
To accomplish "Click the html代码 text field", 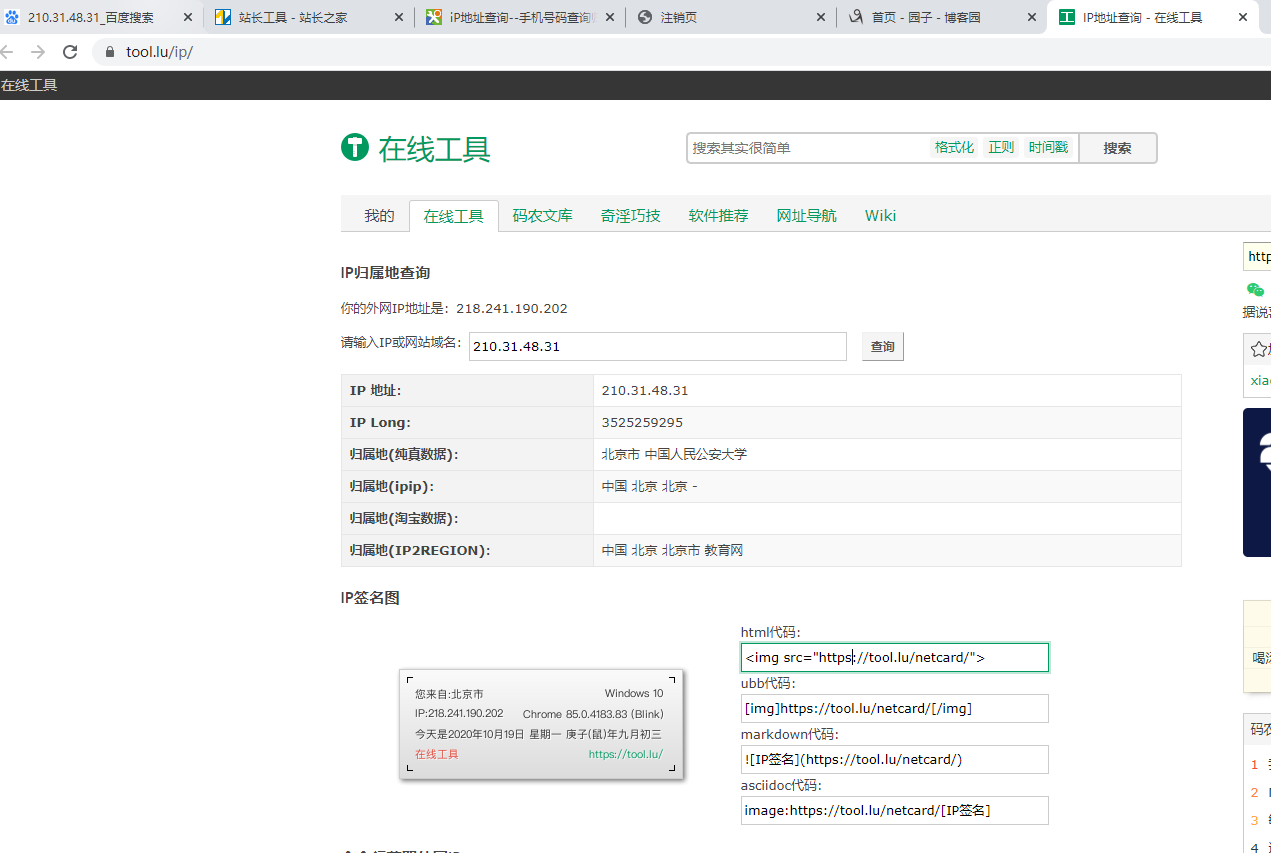I will point(895,657).
